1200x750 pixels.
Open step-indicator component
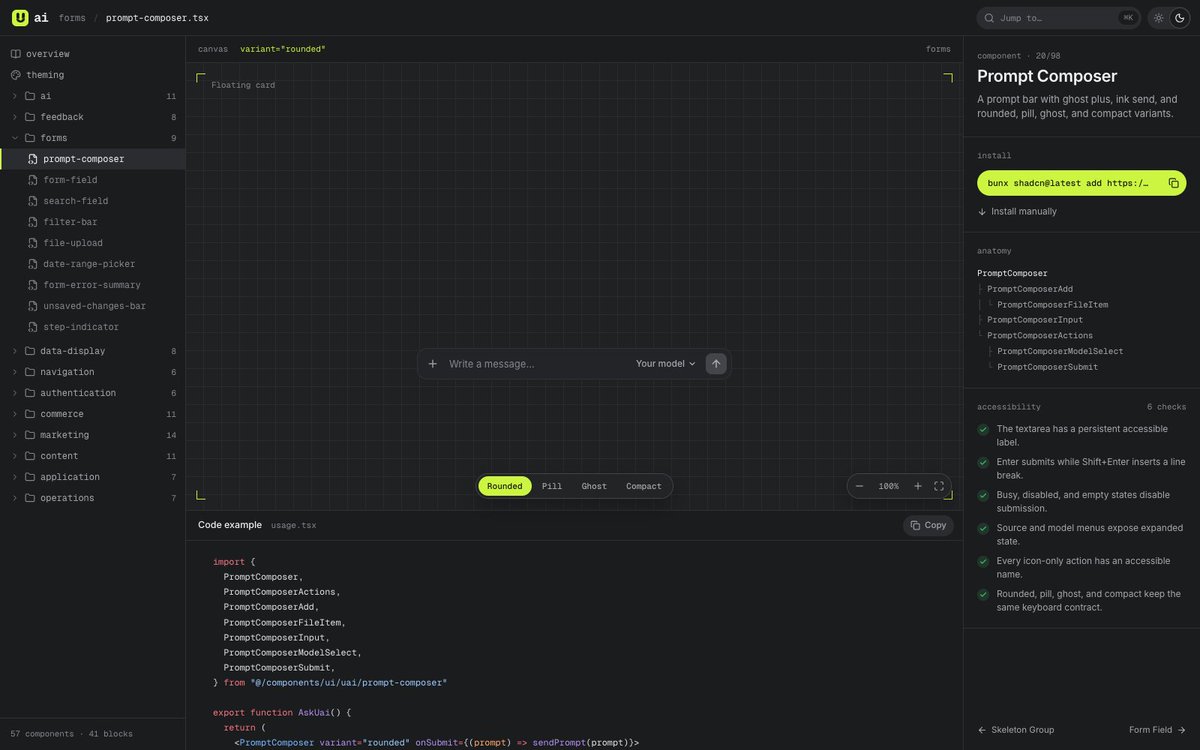[x=92, y=327]
